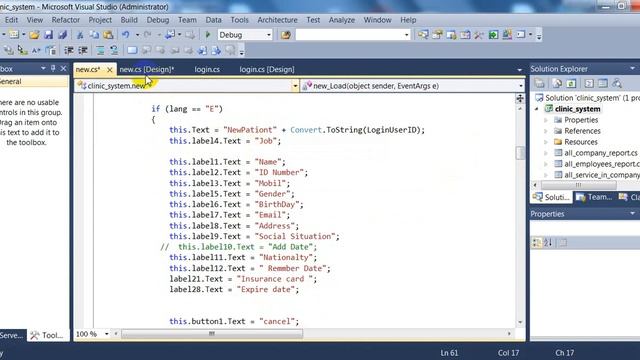640x360 pixels.
Task: Click the editor split handle icon
Action: coord(520,98)
